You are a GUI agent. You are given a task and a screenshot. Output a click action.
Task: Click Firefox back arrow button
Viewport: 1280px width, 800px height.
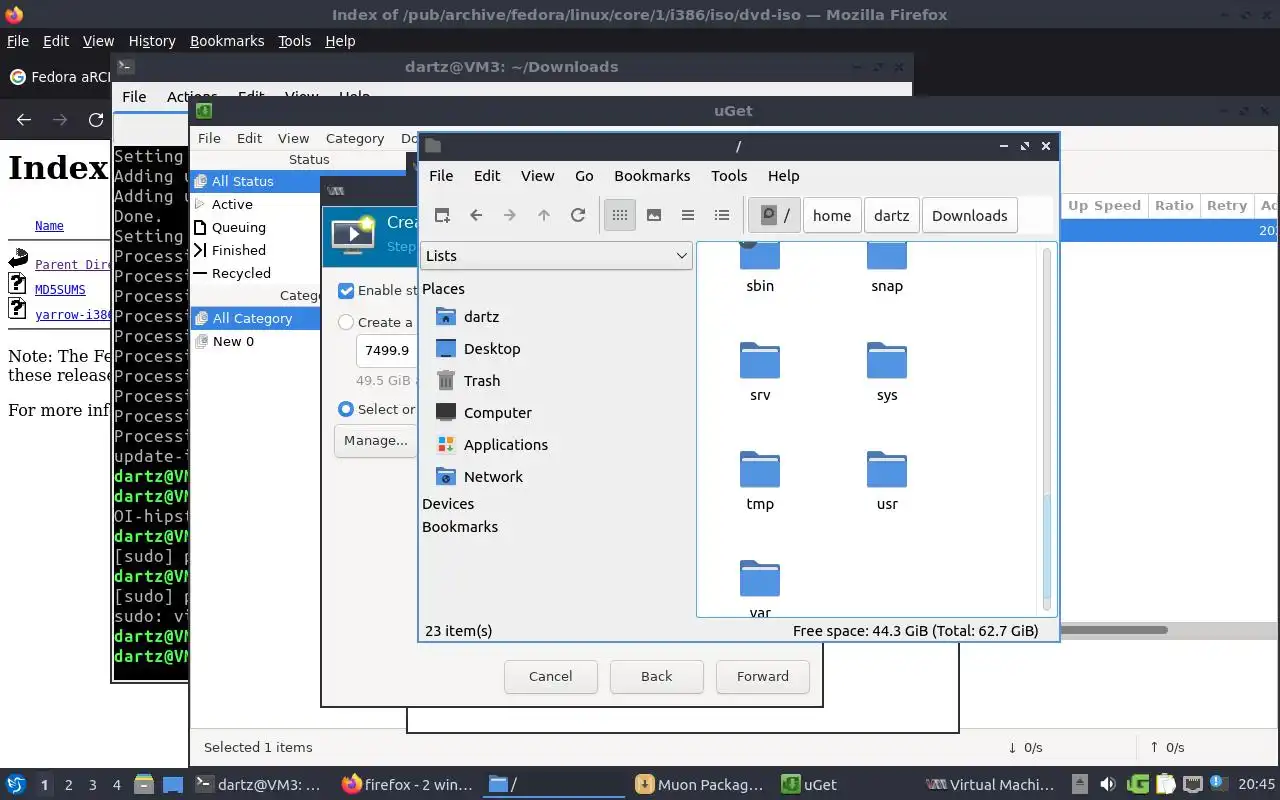tap(24, 119)
